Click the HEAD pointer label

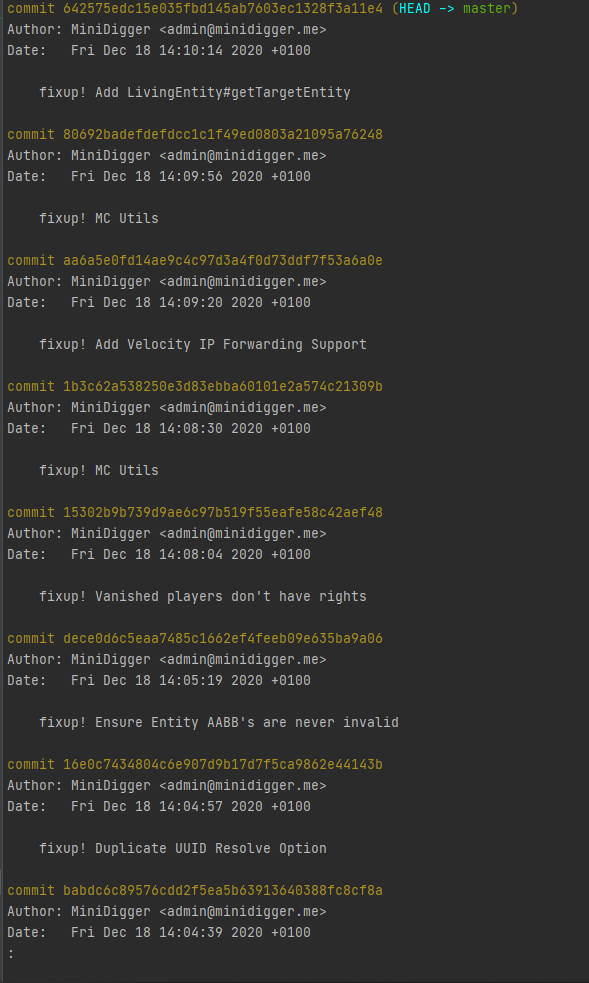coord(415,9)
